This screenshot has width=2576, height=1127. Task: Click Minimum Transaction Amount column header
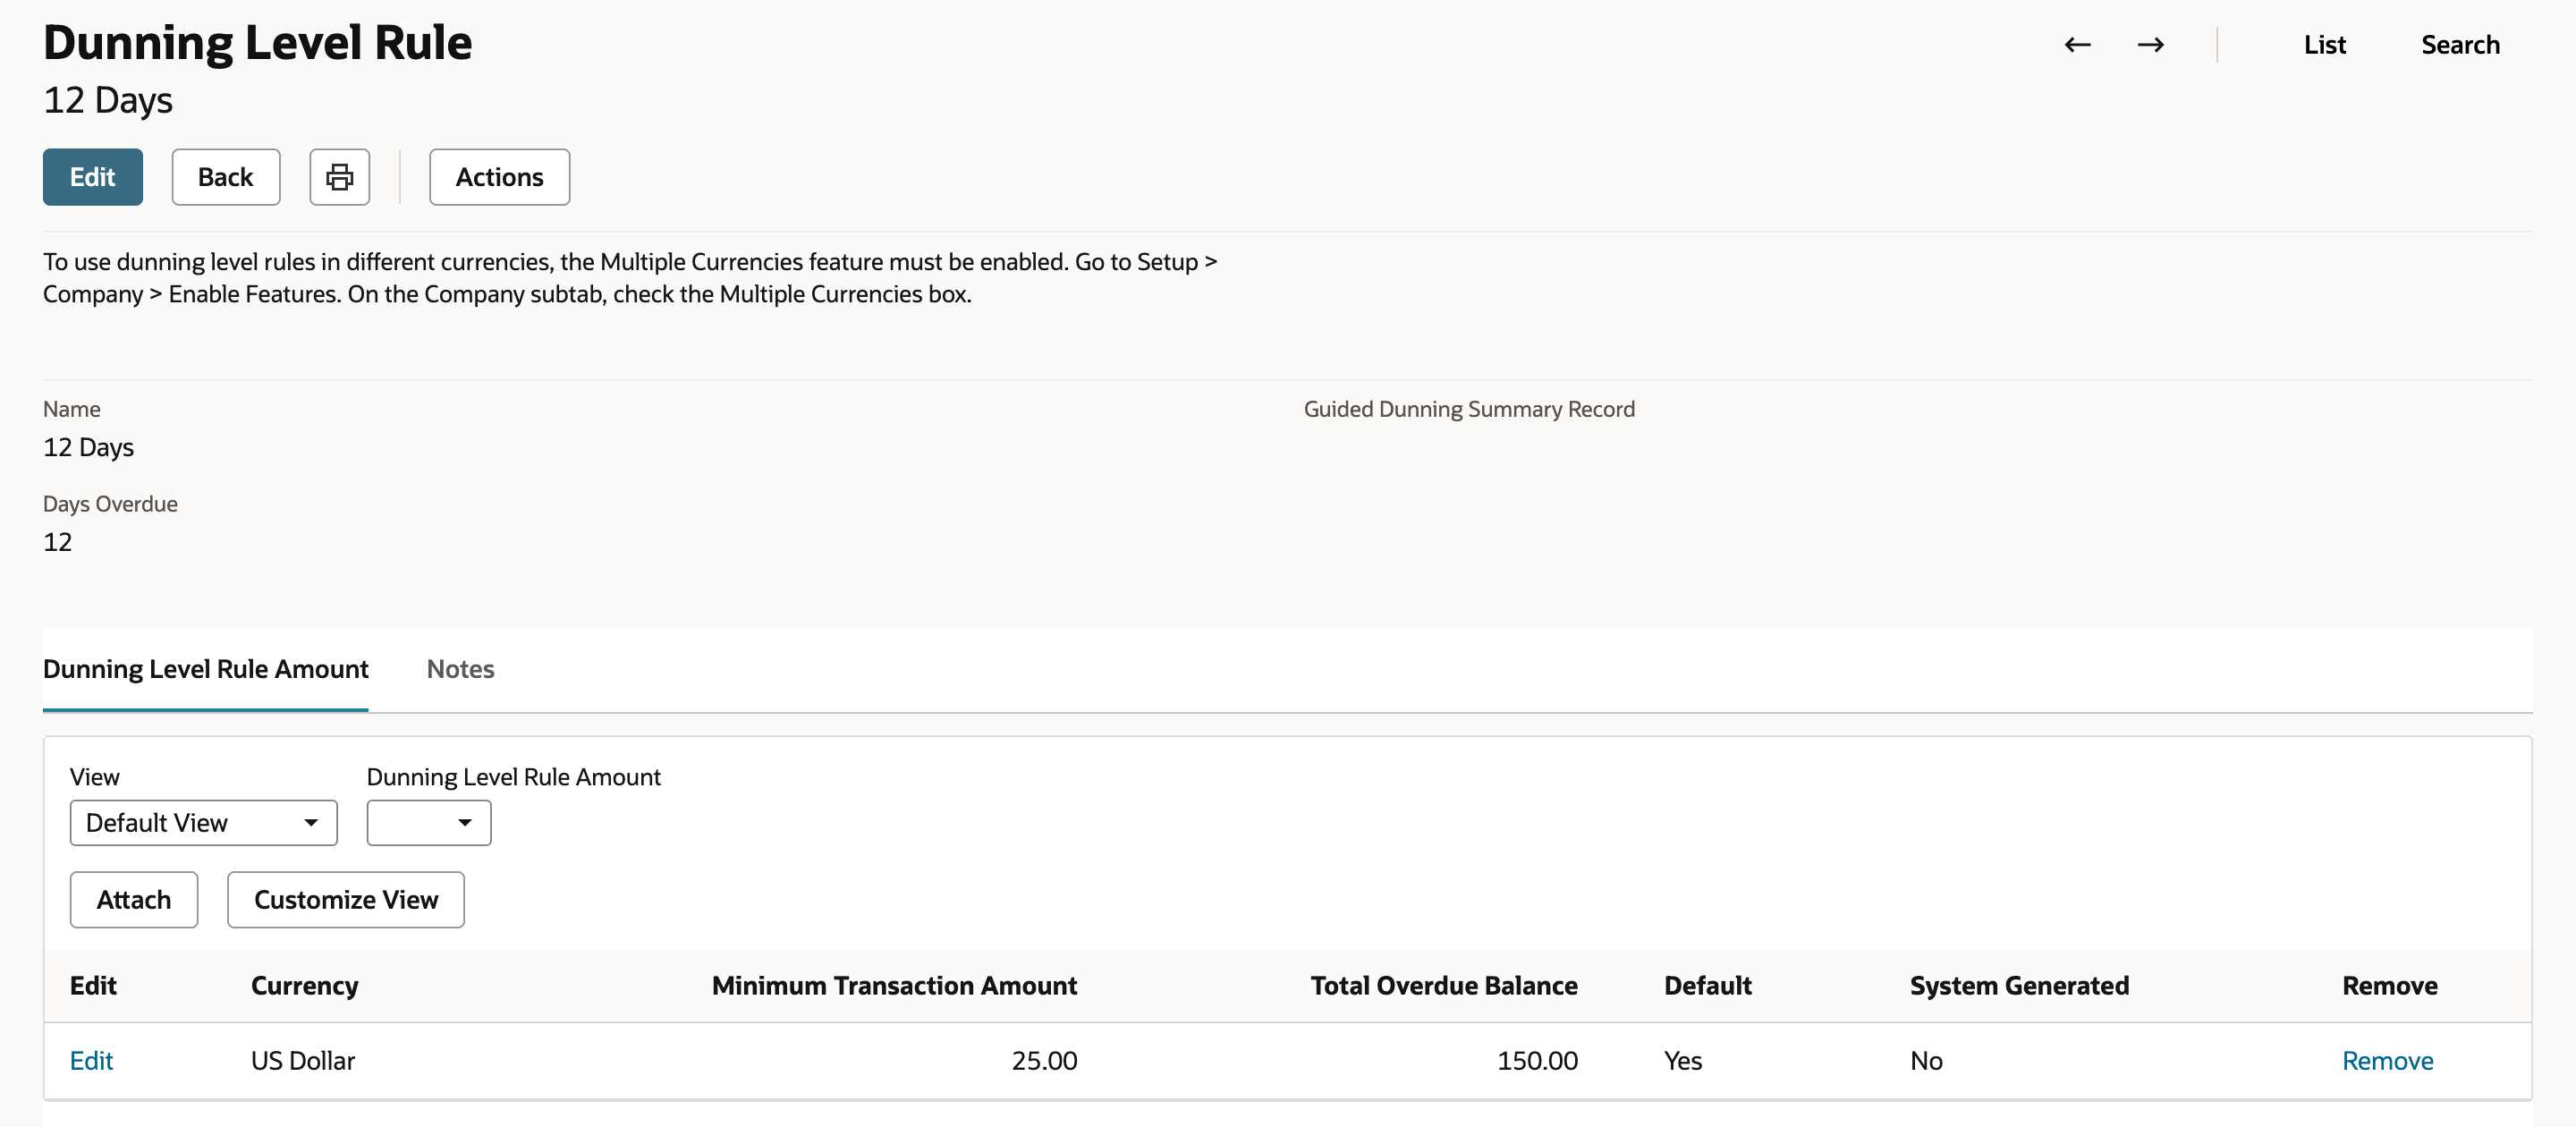coord(894,985)
